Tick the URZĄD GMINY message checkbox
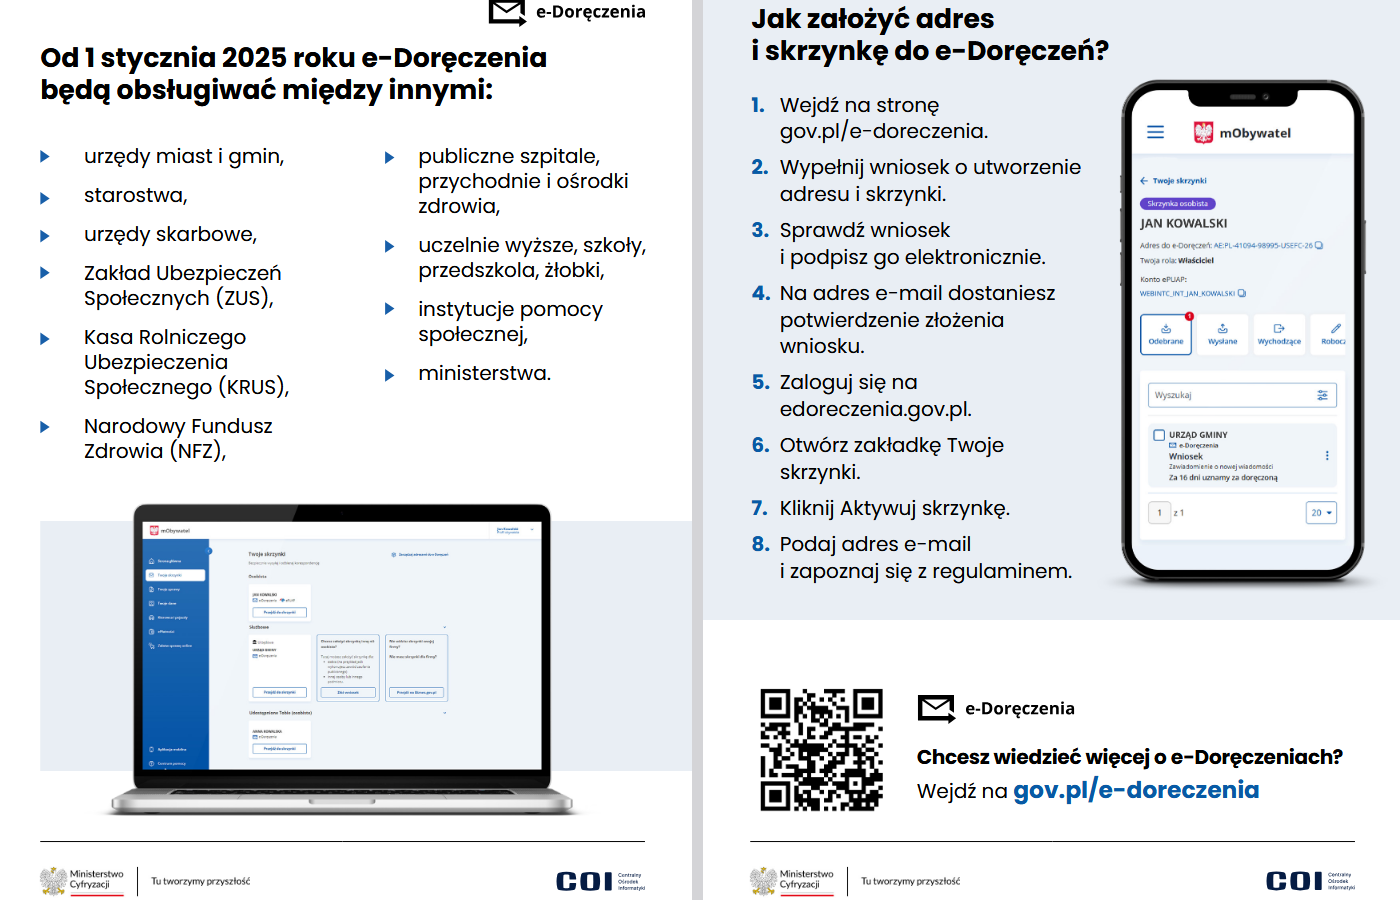Screen dimensions: 1400x900 click(1159, 435)
